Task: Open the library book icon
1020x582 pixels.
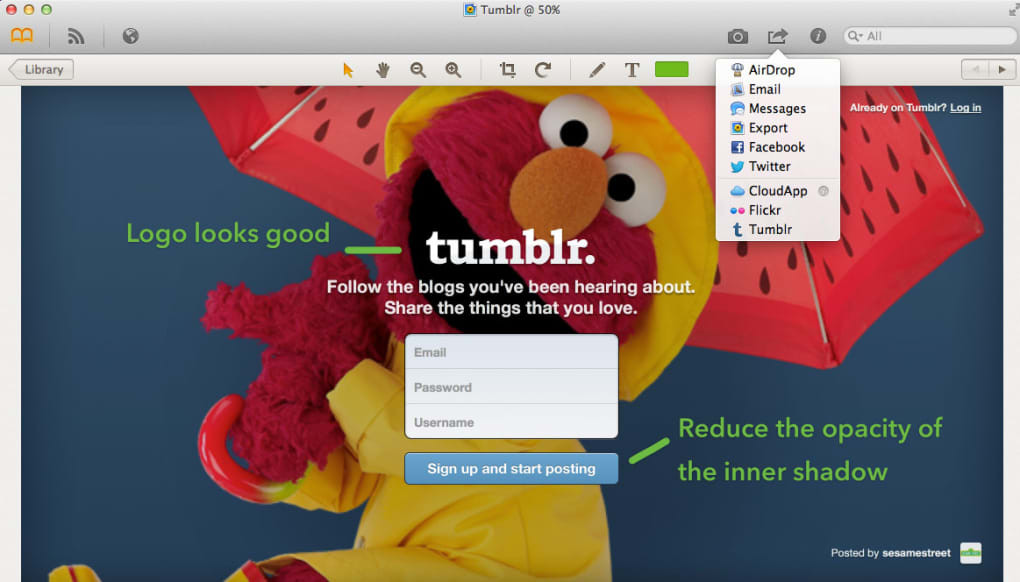Action: click(x=22, y=36)
